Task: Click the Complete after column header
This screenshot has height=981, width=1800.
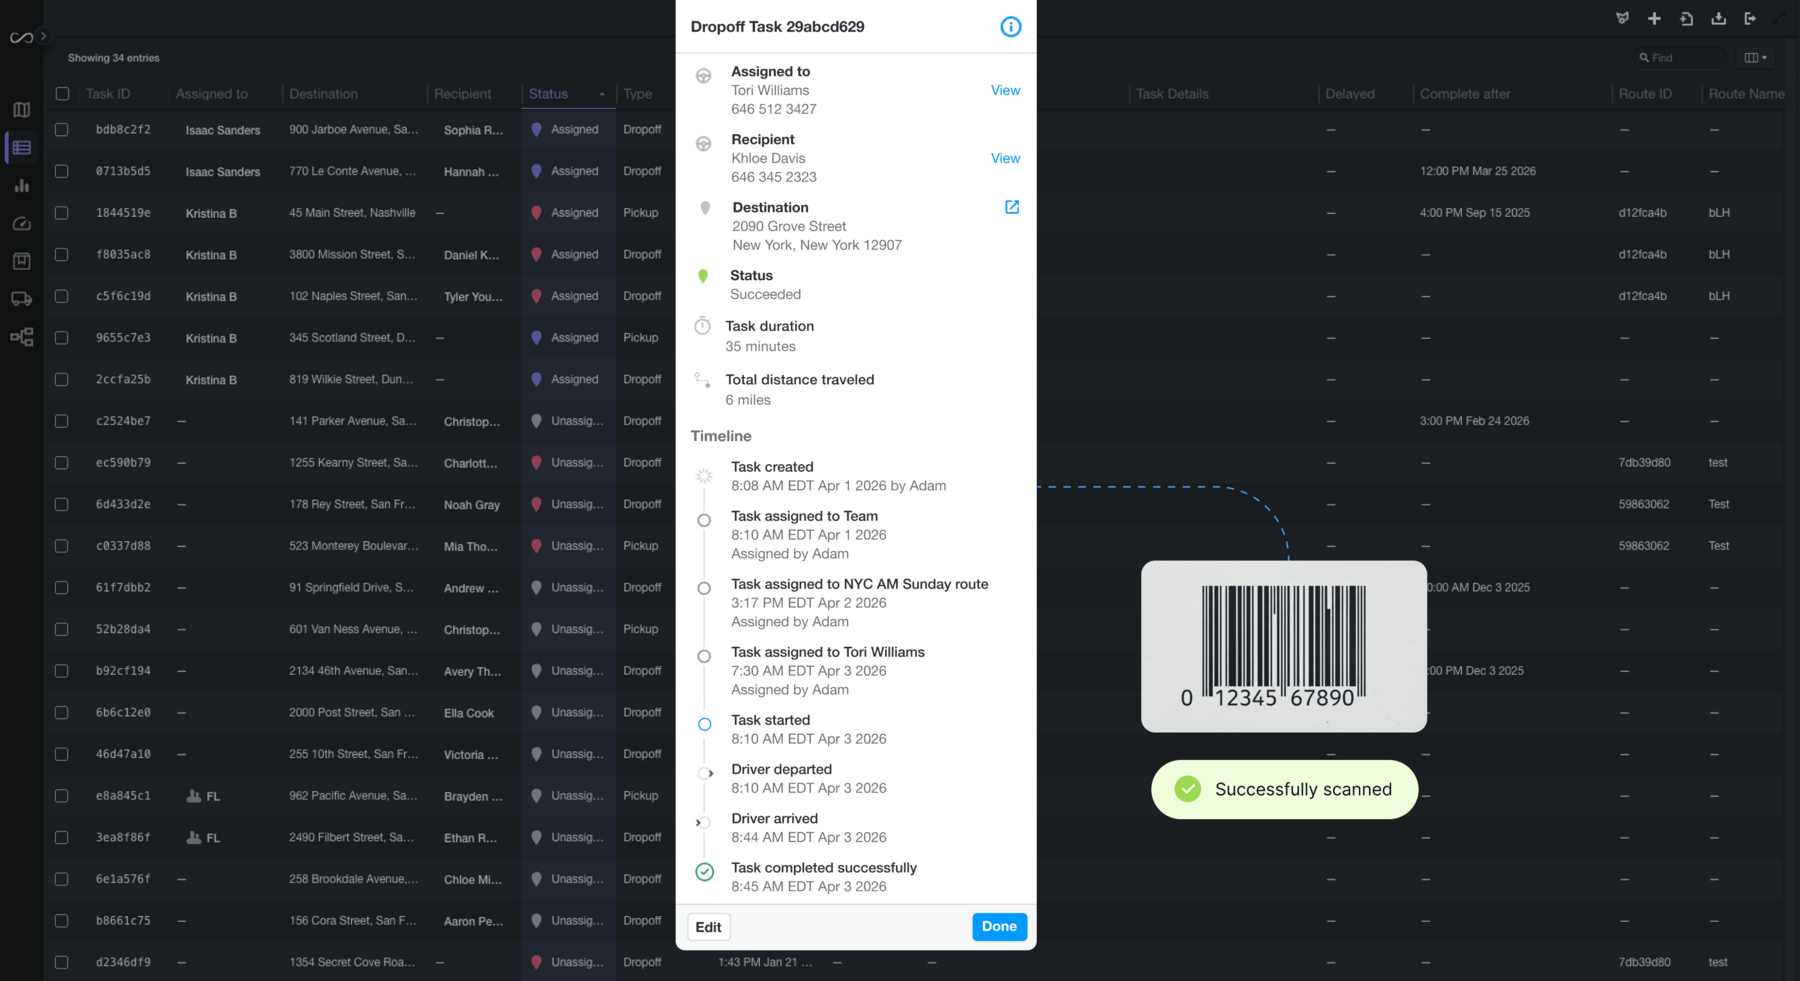Action: [x=1465, y=94]
